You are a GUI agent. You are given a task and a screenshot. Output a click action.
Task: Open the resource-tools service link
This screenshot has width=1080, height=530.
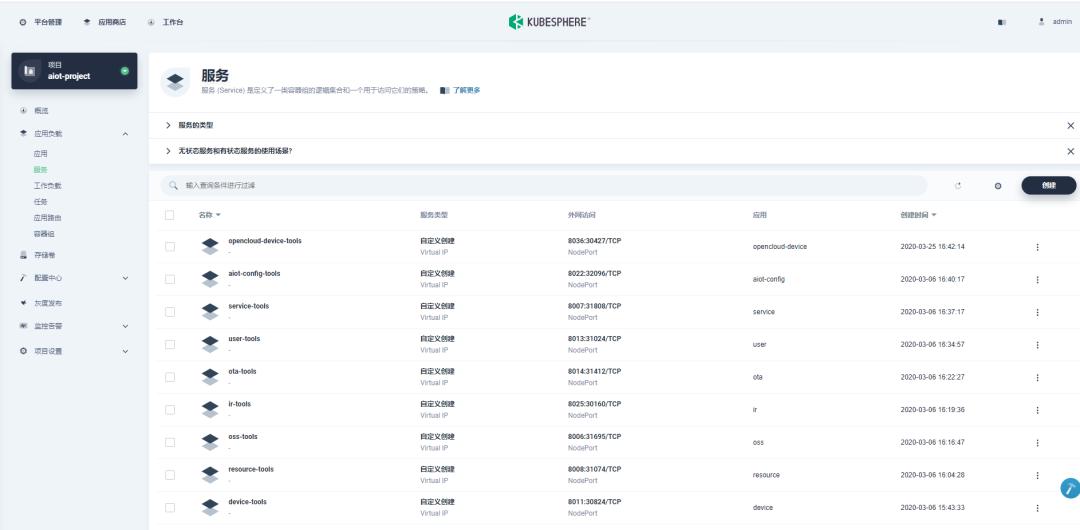(251, 469)
